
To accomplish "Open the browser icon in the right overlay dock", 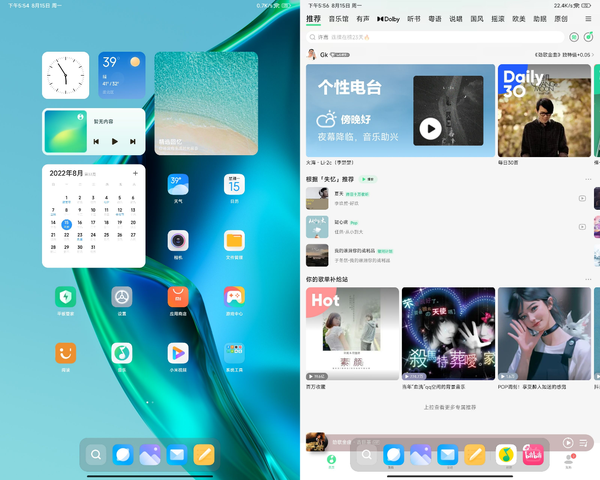I will [393, 454].
